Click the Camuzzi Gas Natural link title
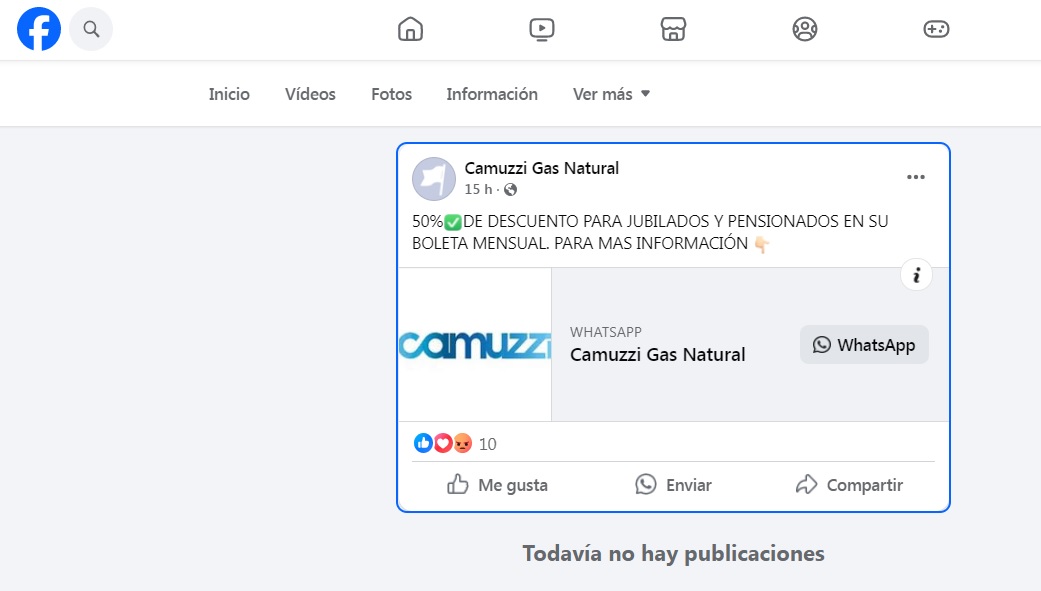Viewport: 1041px width, 591px height. [658, 355]
